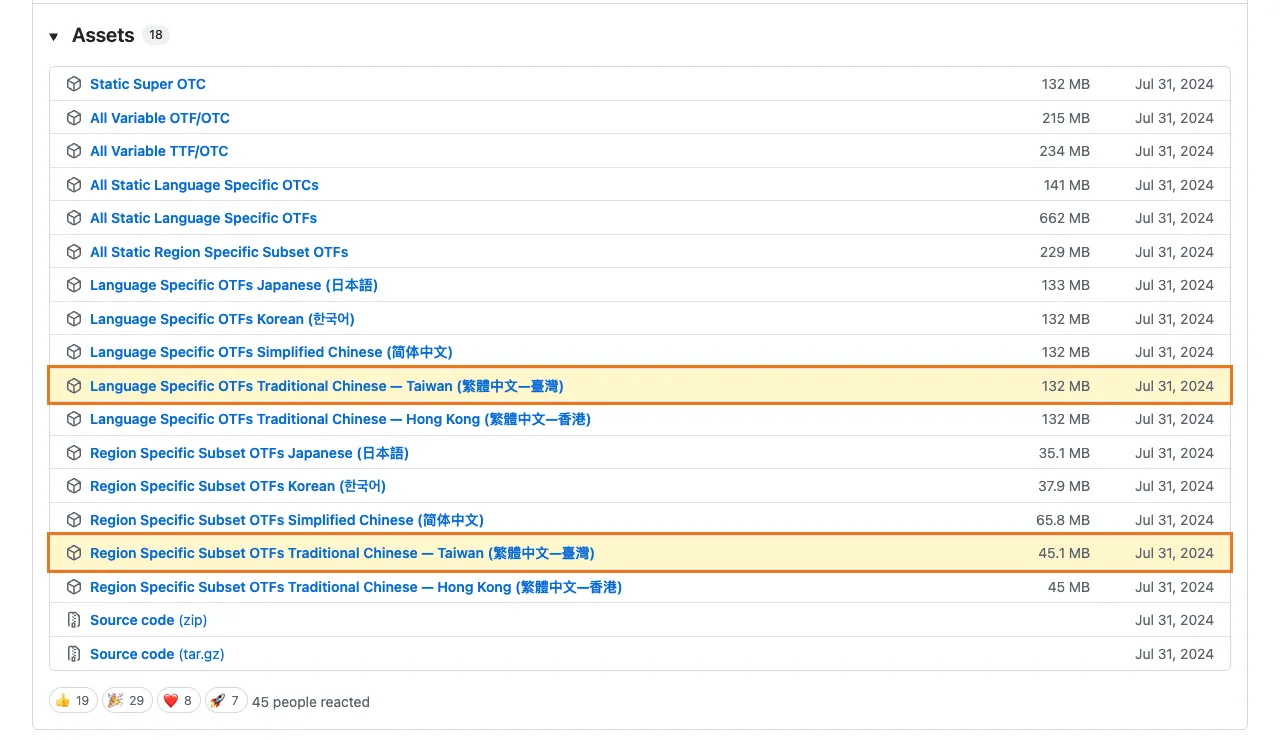This screenshot has height=740, width=1280.
Task: Click the 662 MB size value
Action: coord(1065,218)
